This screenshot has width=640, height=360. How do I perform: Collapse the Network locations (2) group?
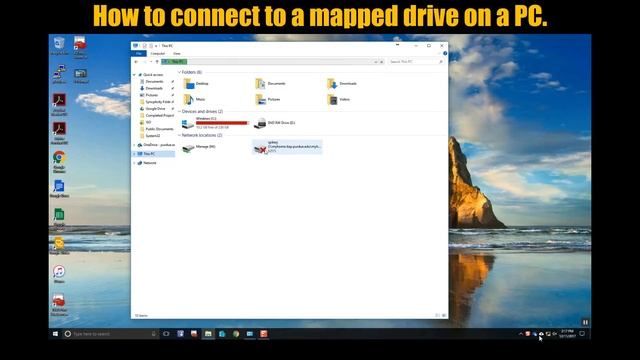(179, 135)
